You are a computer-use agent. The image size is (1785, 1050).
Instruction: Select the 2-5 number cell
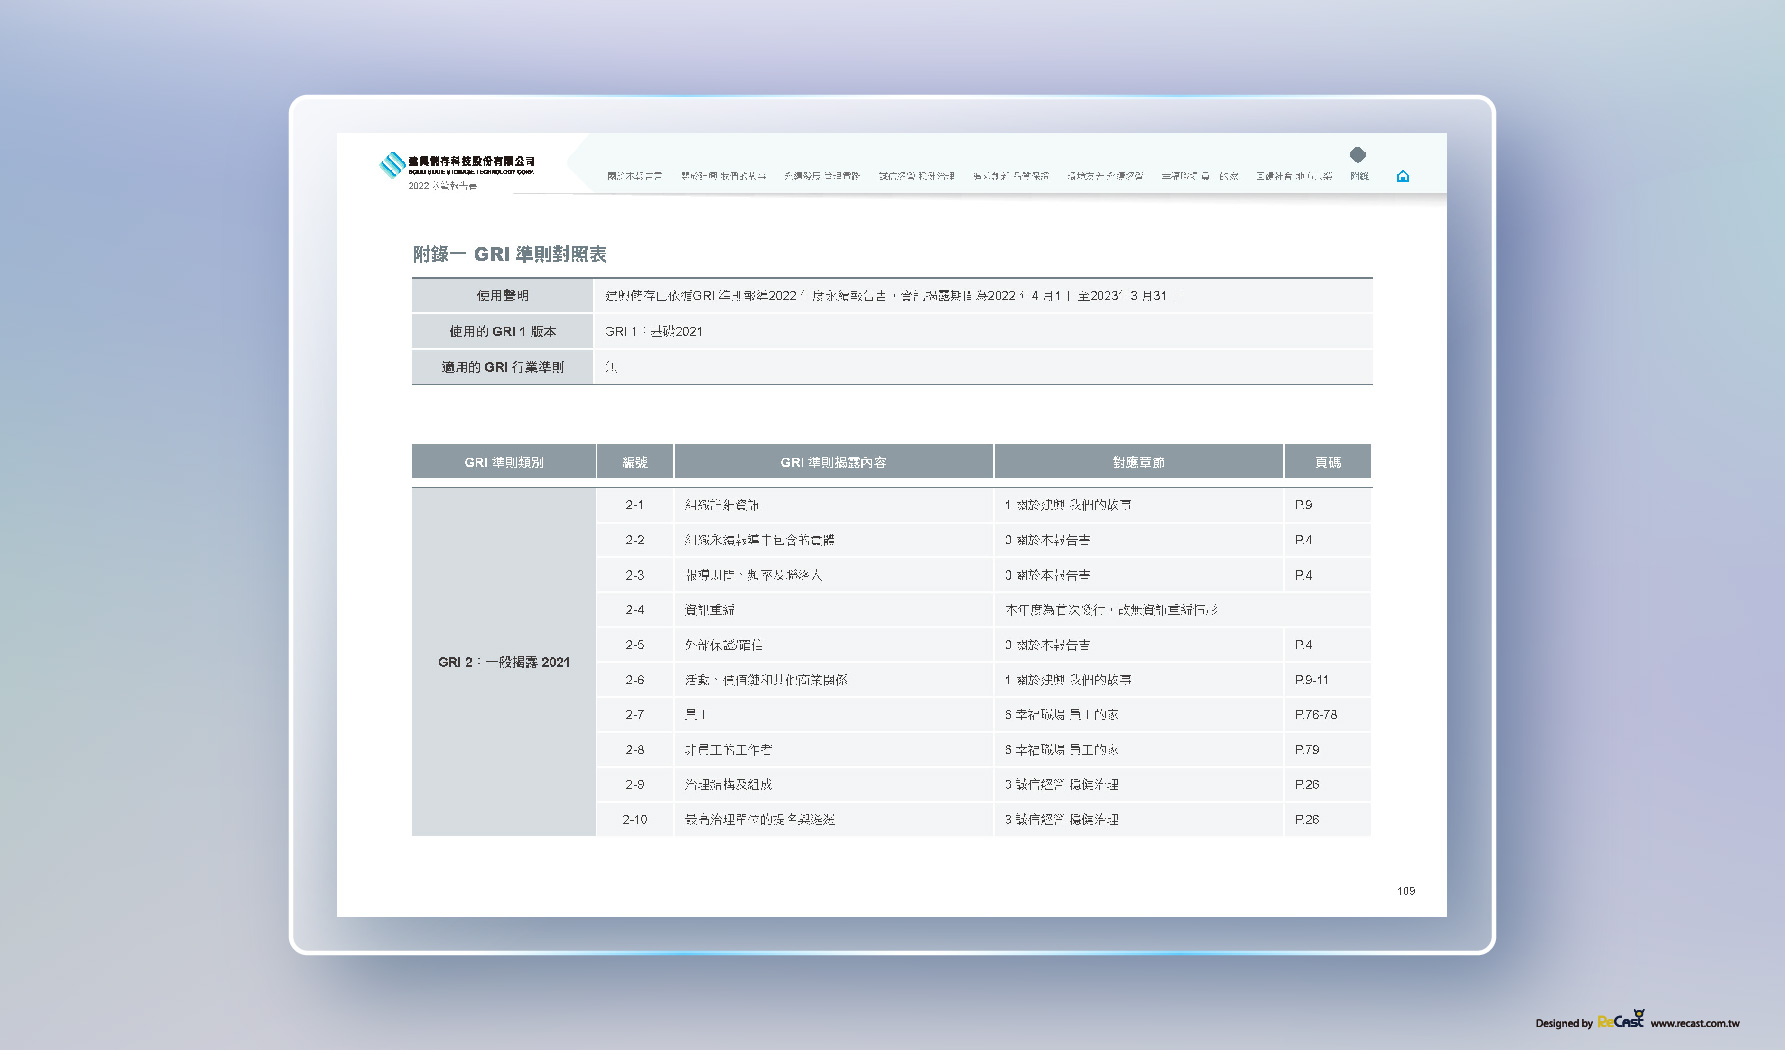pyautogui.click(x=635, y=645)
